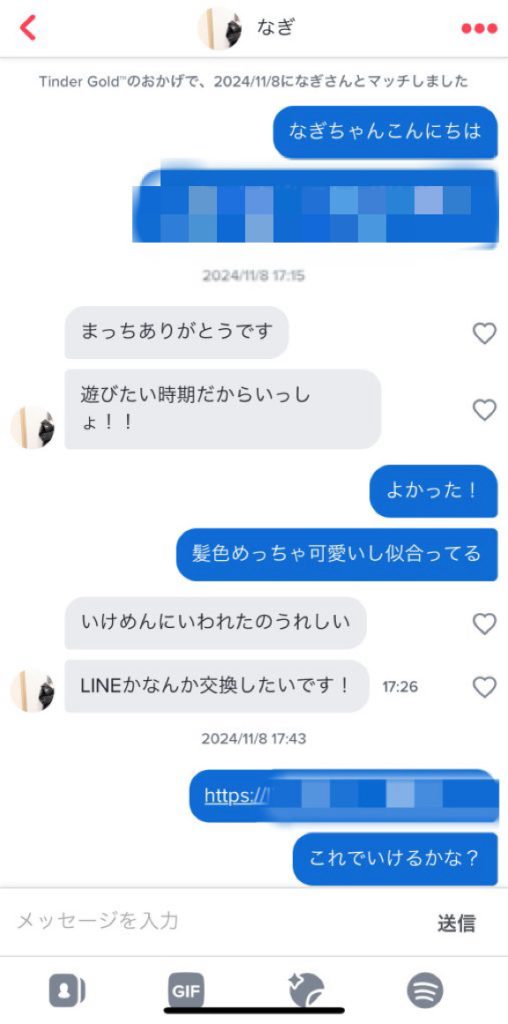Open the Spotify song share icon
Image resolution: width=508 pixels, height=1024 pixels.
point(425,991)
